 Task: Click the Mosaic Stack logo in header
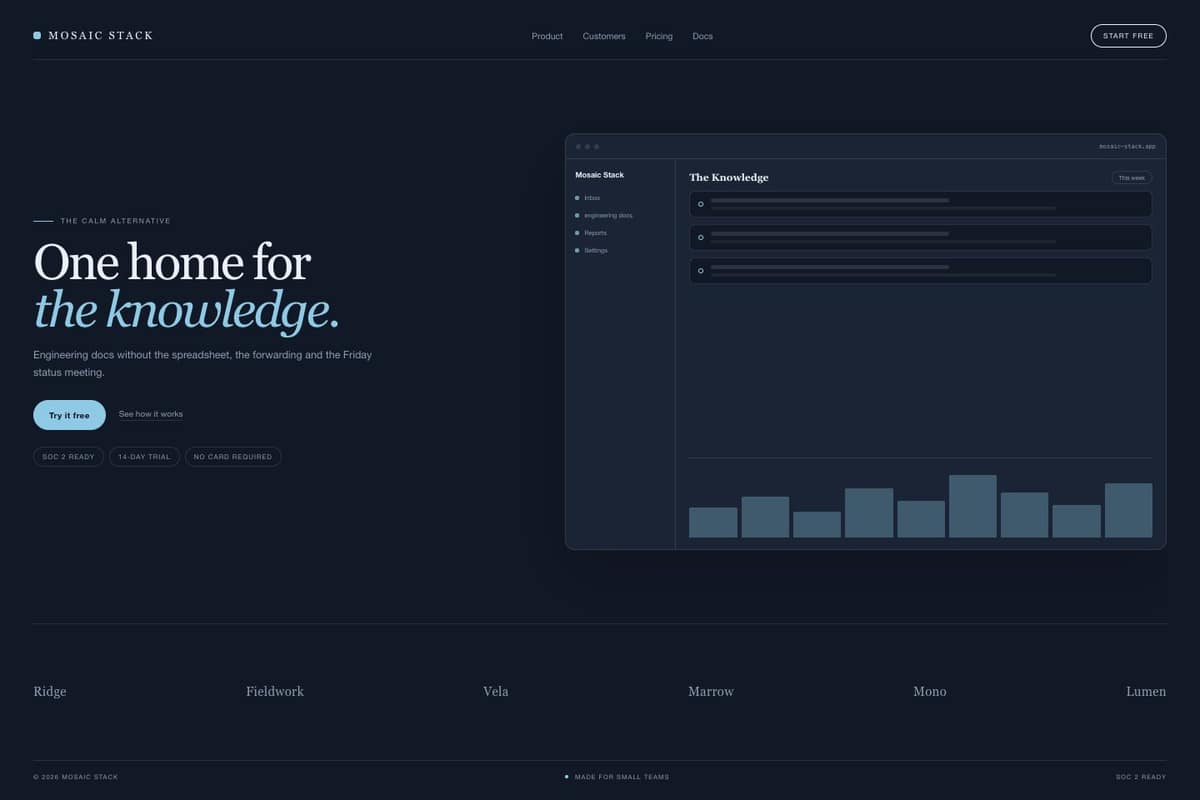point(93,36)
